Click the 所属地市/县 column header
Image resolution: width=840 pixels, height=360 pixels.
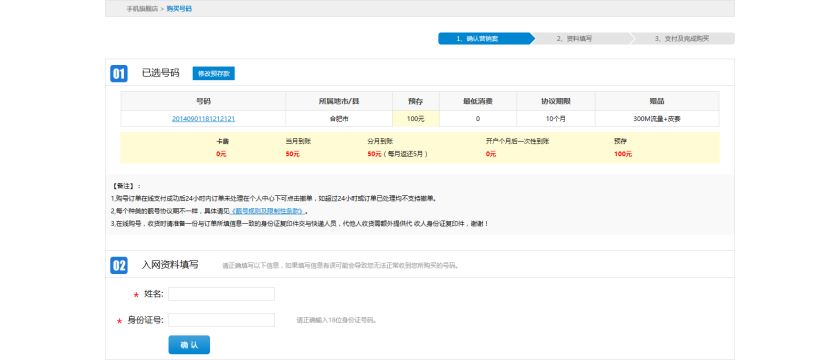pos(339,101)
